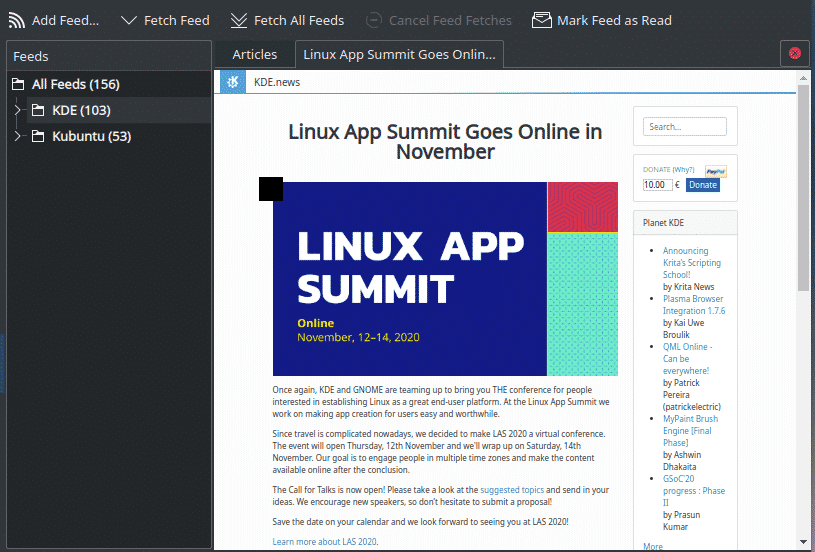815x552 pixels.
Task: Select All Feeds (156) in tree
Action: point(76,84)
